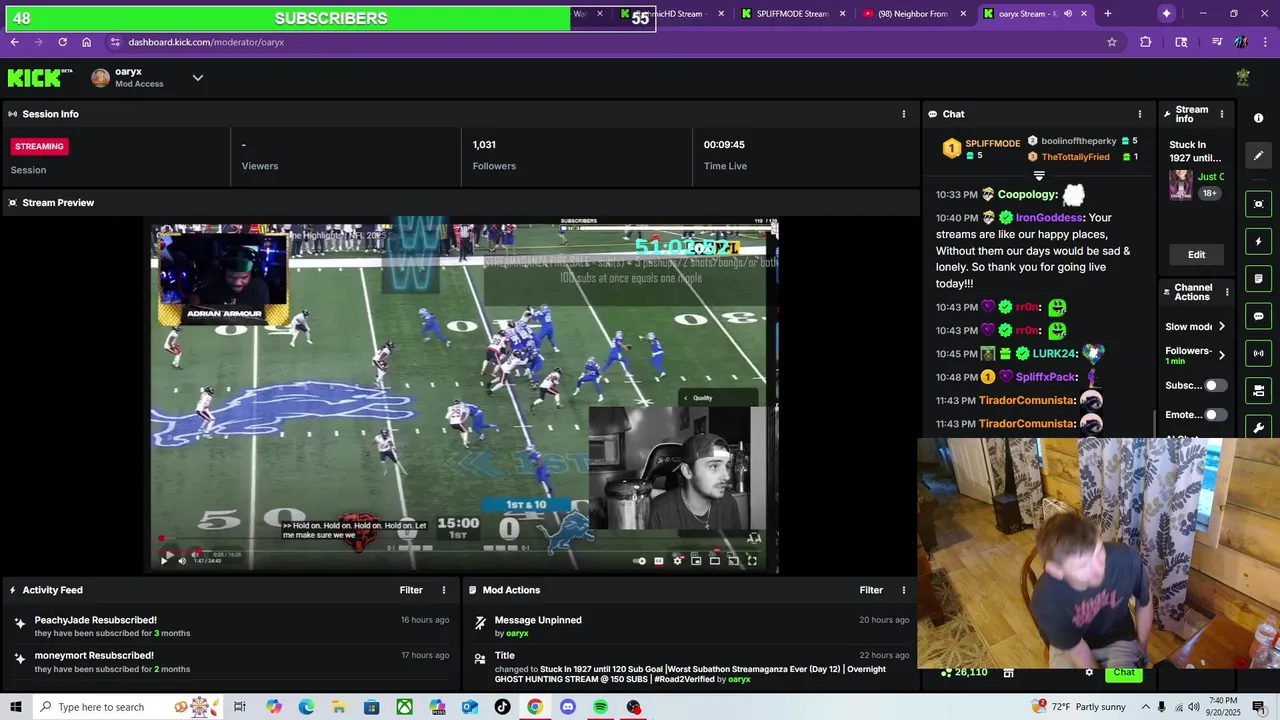Click the dashboard.kick.com address bar
This screenshot has height=720, width=1280.
600,42
